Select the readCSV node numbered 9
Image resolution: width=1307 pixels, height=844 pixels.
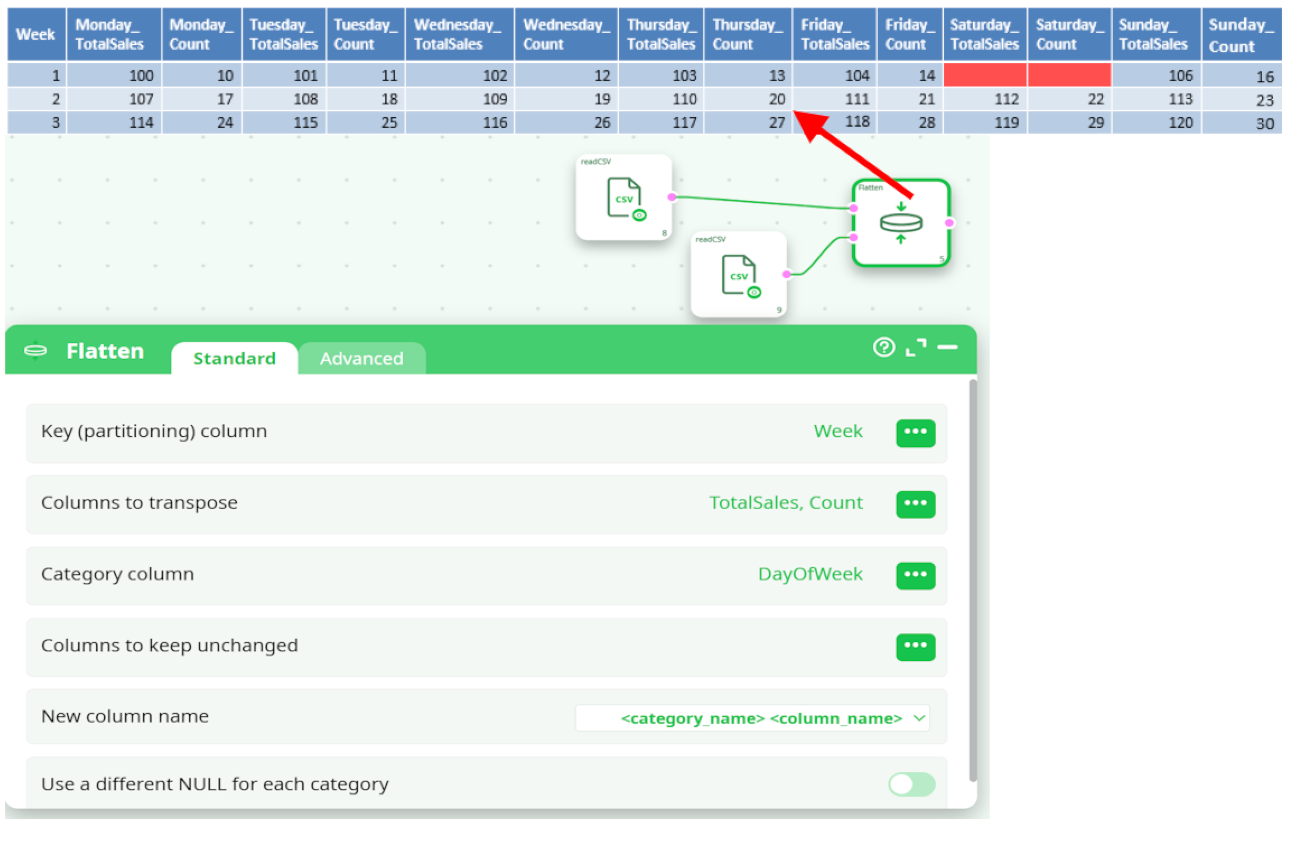point(738,275)
